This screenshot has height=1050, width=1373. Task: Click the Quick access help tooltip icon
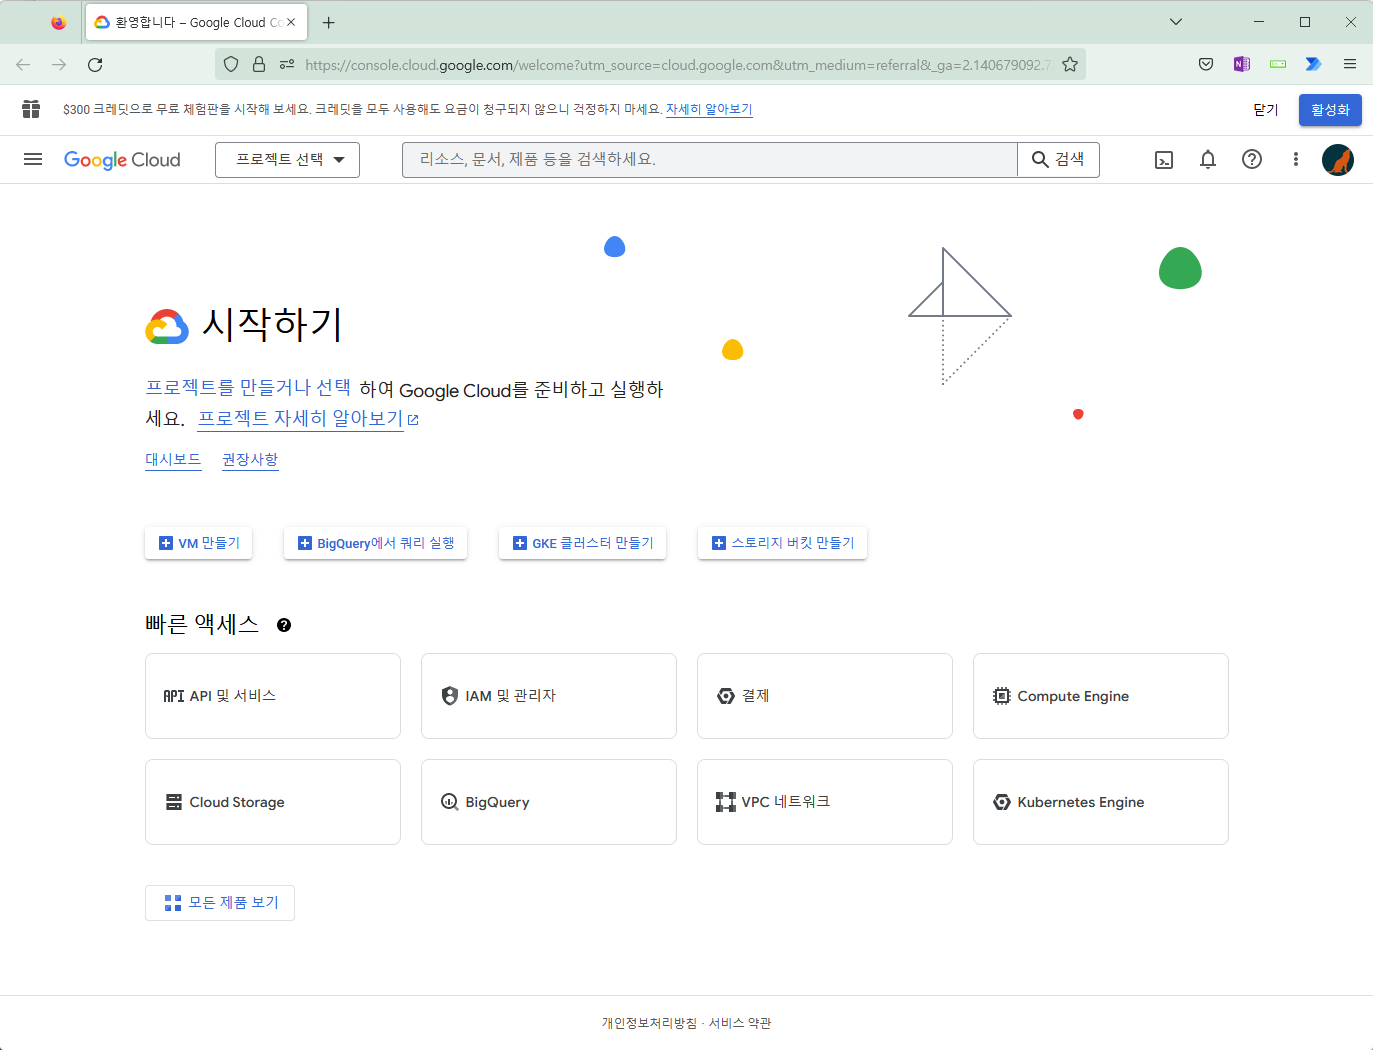[x=284, y=625]
